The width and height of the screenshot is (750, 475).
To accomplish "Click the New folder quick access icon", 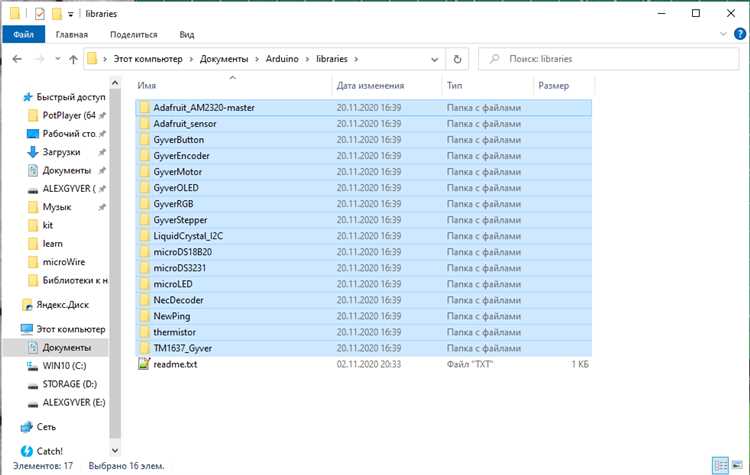I will 56,14.
